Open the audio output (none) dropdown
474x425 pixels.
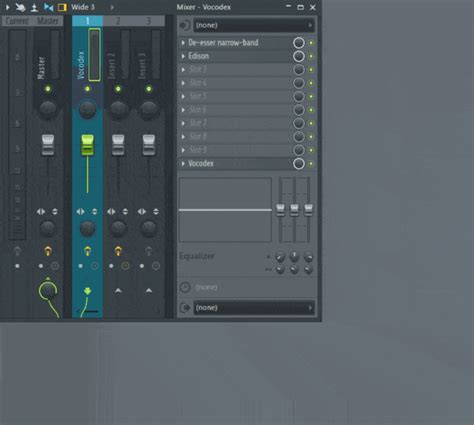(x=254, y=308)
